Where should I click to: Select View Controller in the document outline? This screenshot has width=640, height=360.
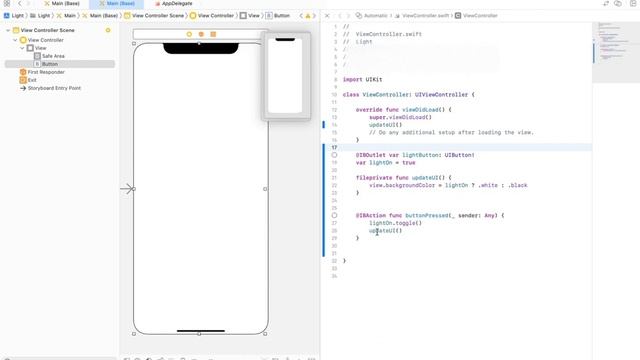click(45, 40)
